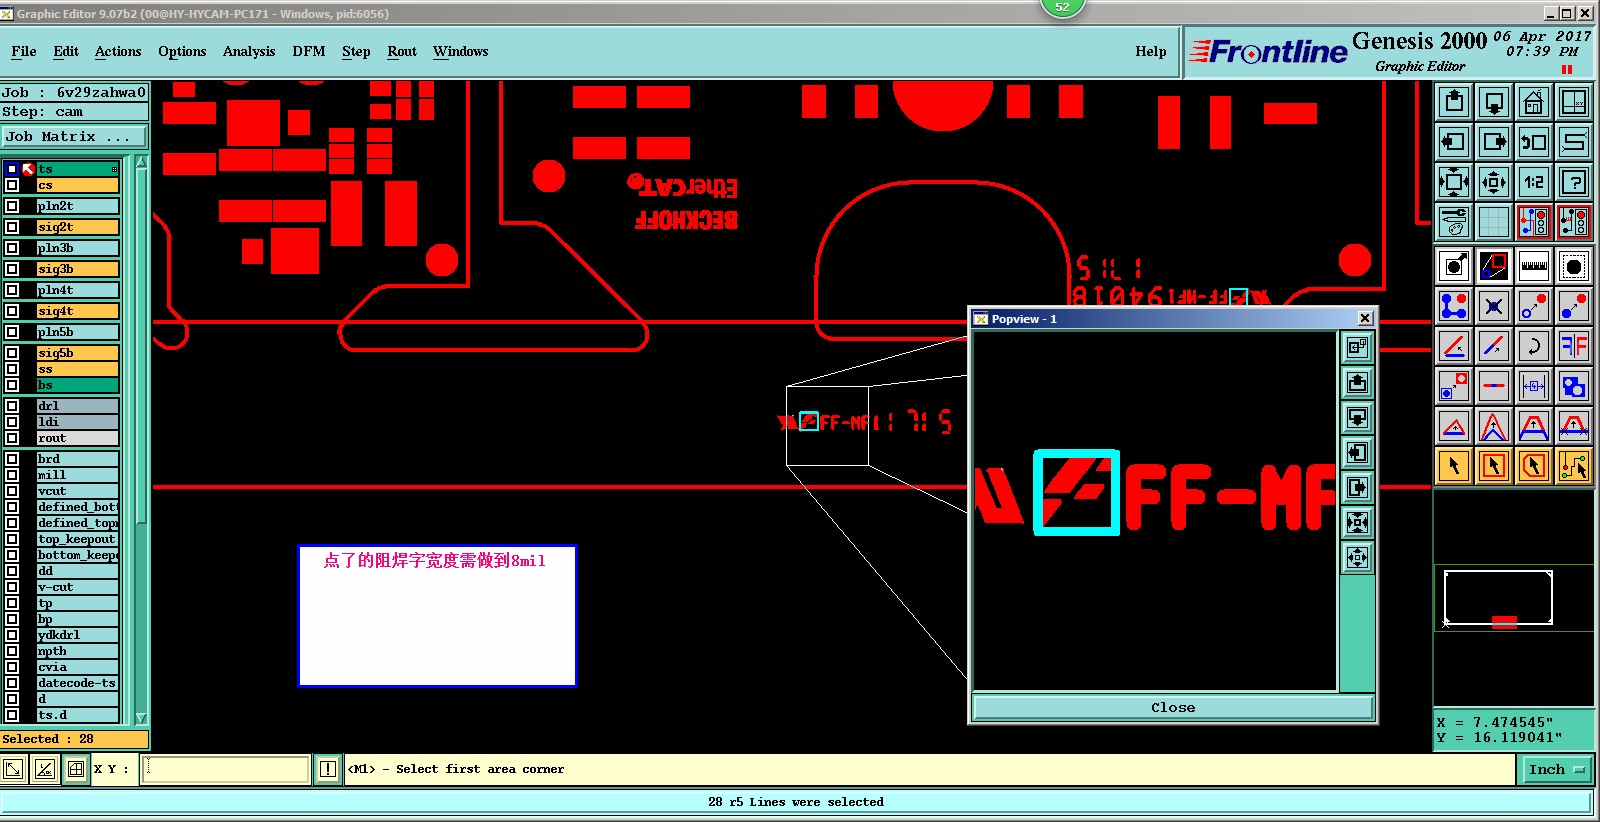Viewport: 1600px width, 822px height.
Task: Open the Actions menu
Action: coord(118,51)
